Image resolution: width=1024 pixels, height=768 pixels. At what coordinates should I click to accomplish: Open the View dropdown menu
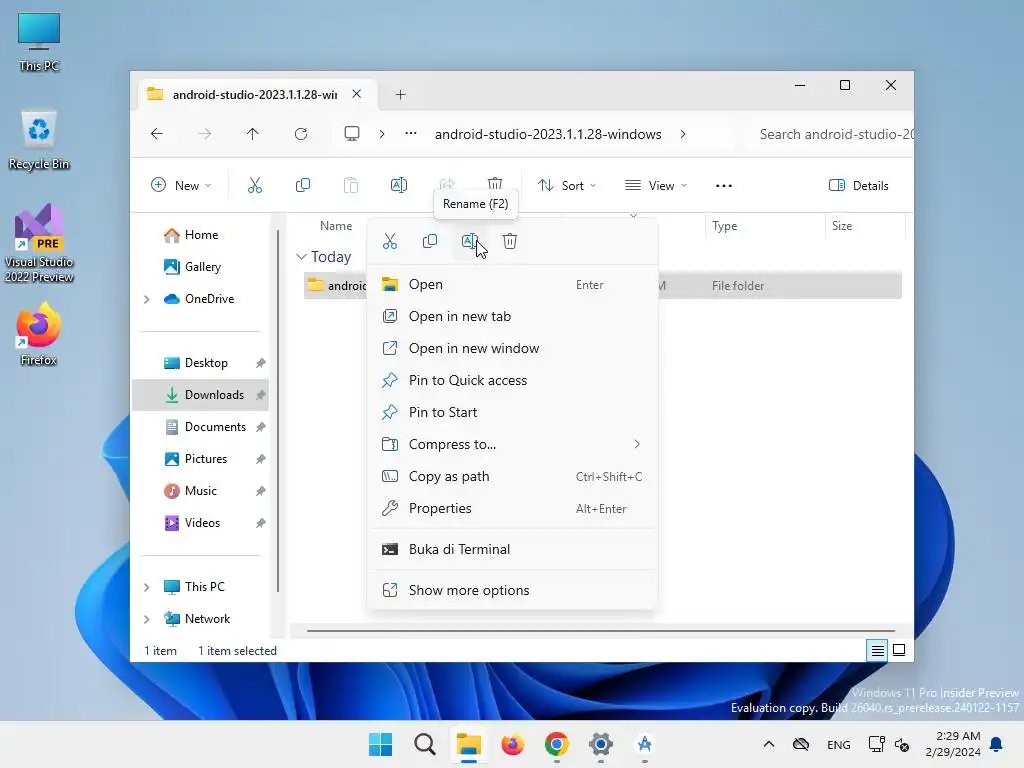pos(656,185)
